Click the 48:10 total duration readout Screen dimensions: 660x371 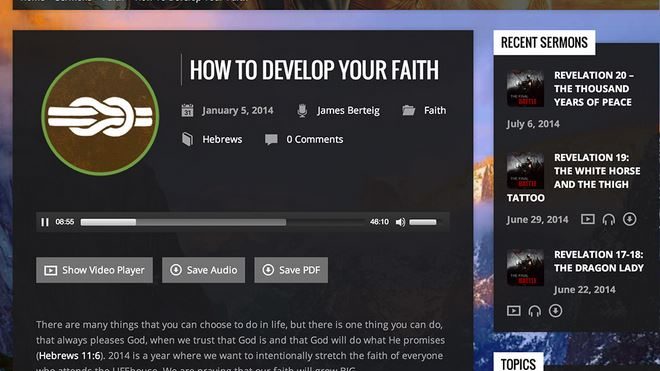(x=379, y=222)
